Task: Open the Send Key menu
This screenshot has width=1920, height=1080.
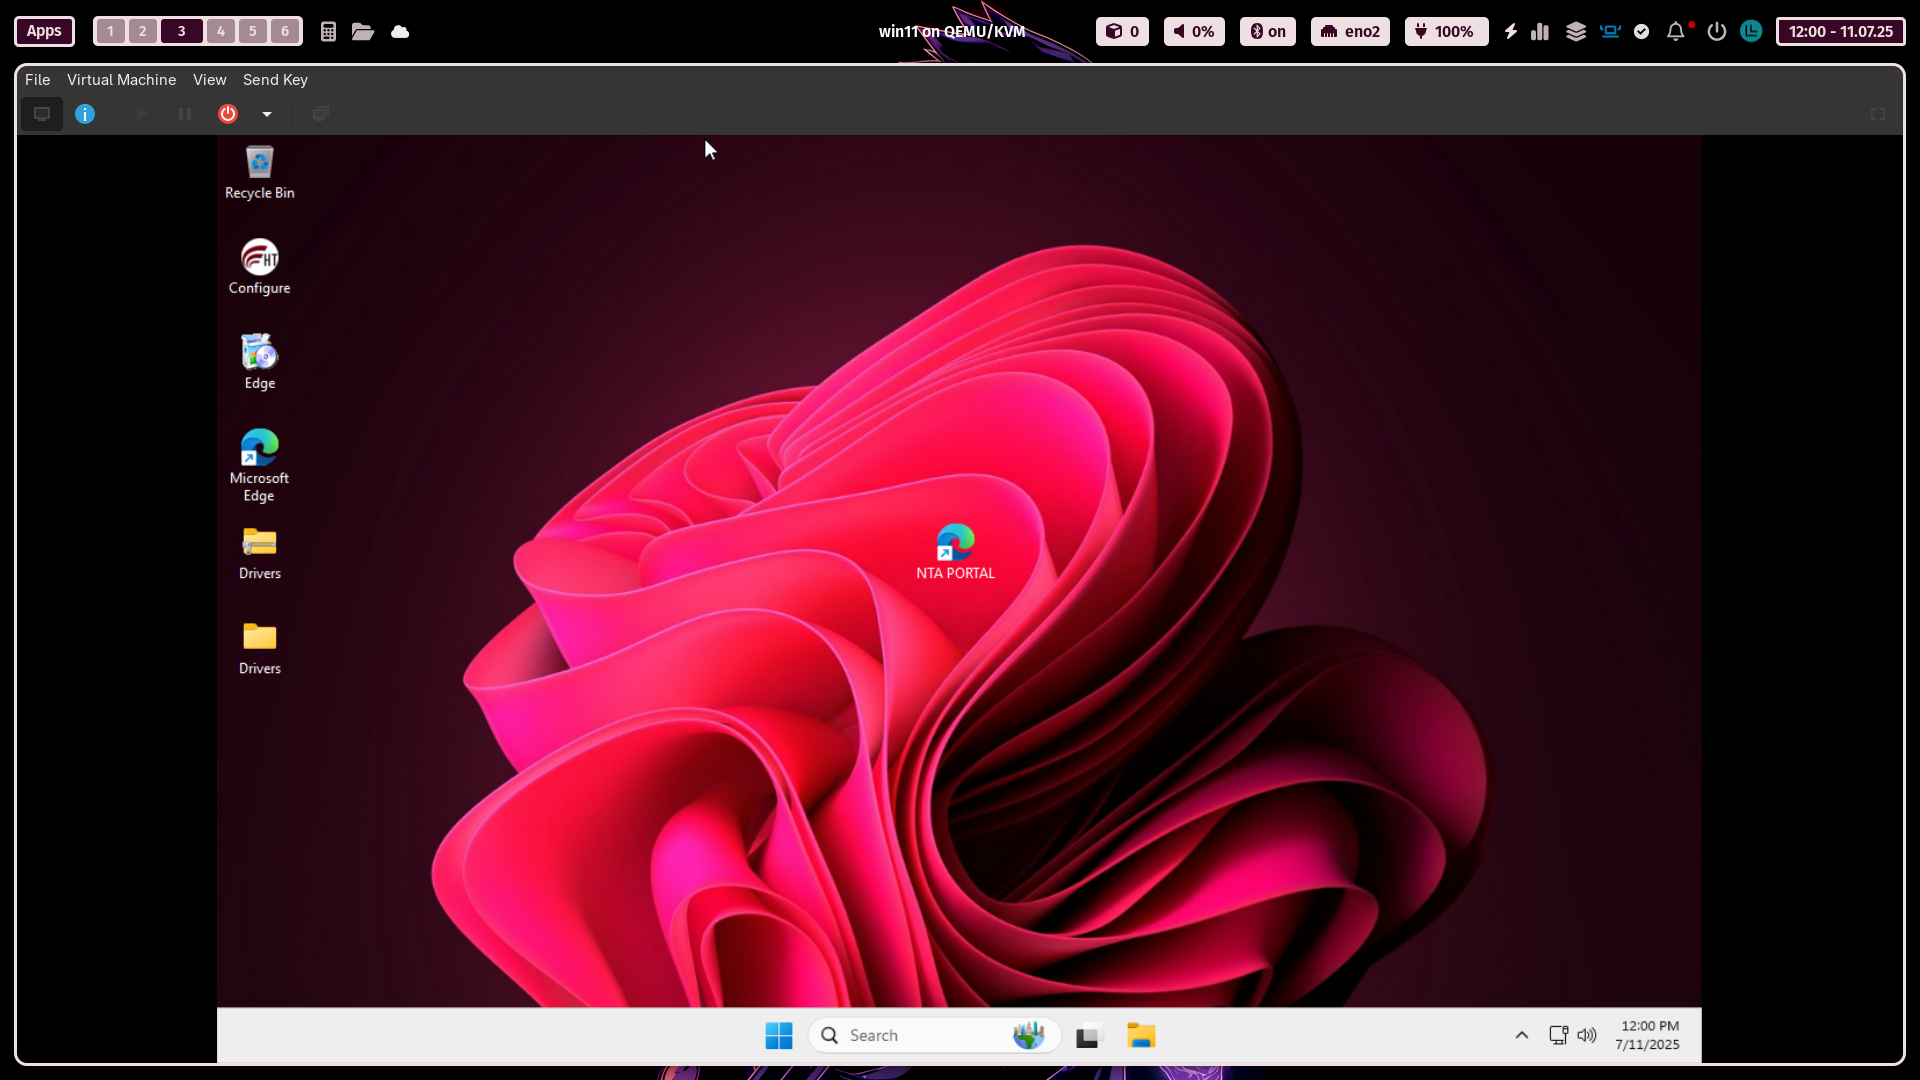Action: coord(275,80)
